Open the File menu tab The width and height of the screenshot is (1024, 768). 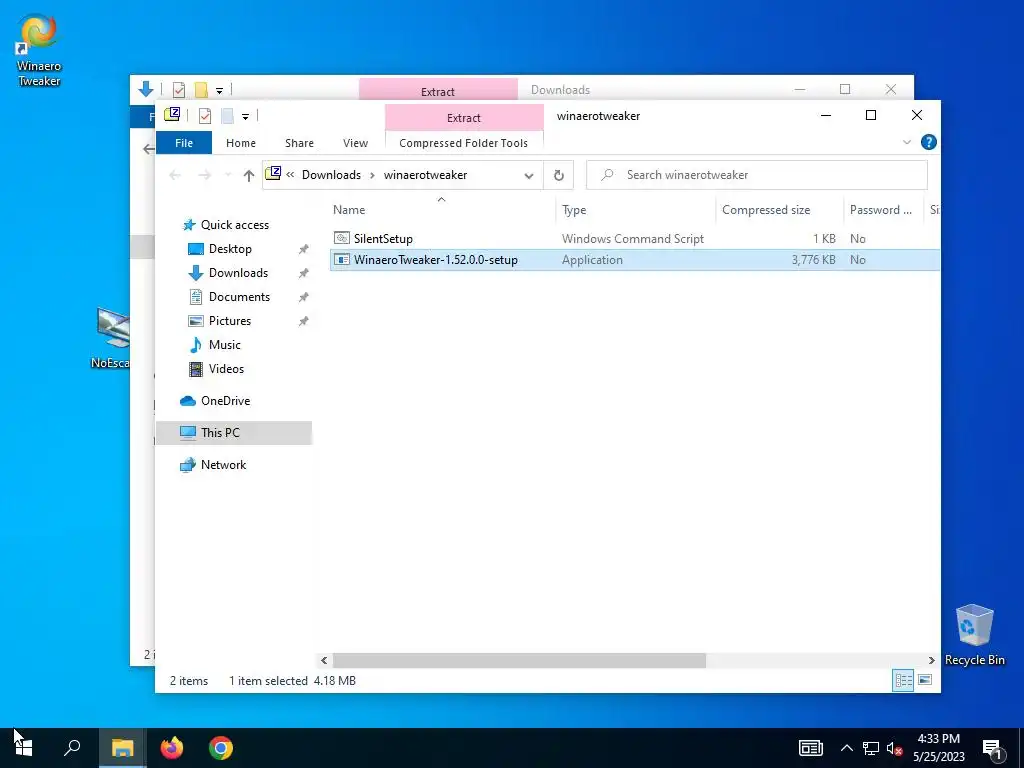(x=184, y=143)
